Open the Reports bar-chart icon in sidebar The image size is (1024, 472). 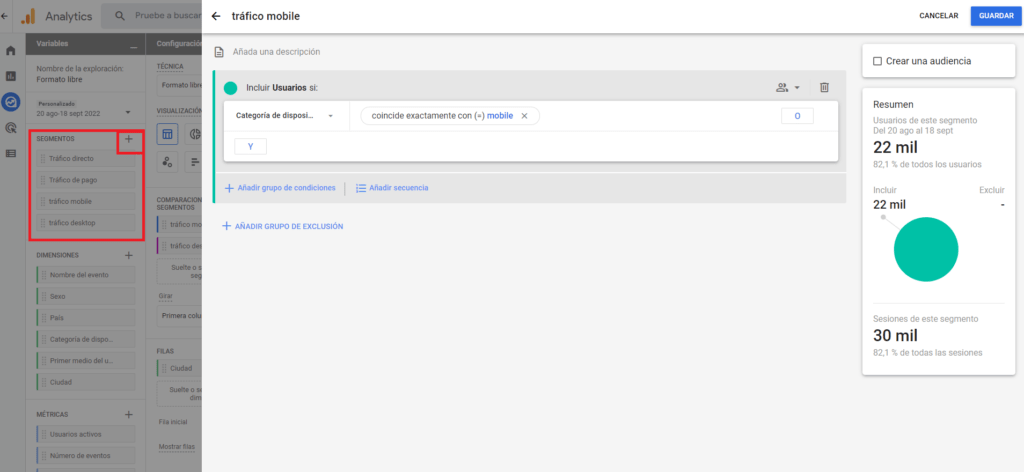(10, 76)
